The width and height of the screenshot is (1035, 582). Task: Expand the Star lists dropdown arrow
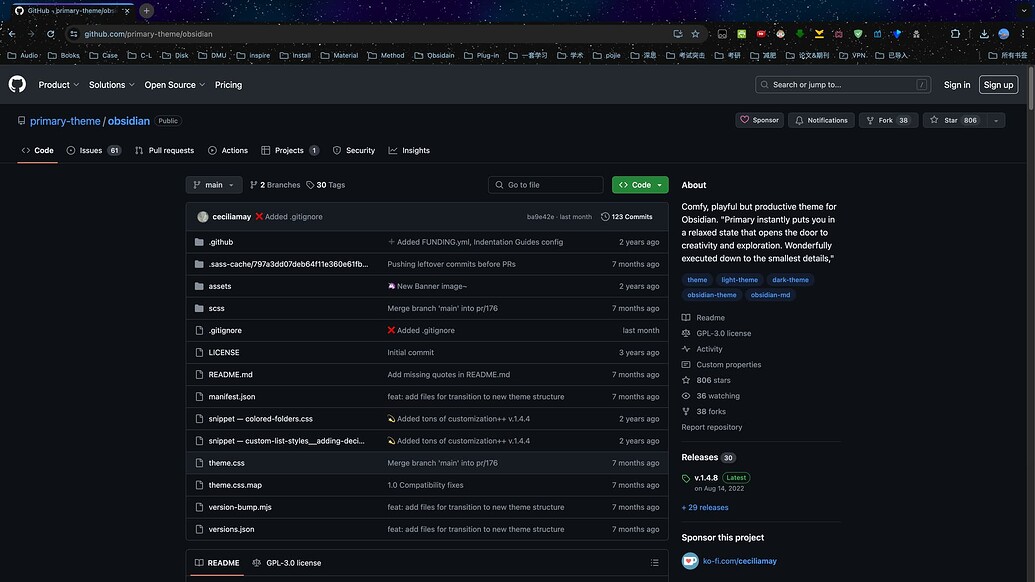pos(995,120)
